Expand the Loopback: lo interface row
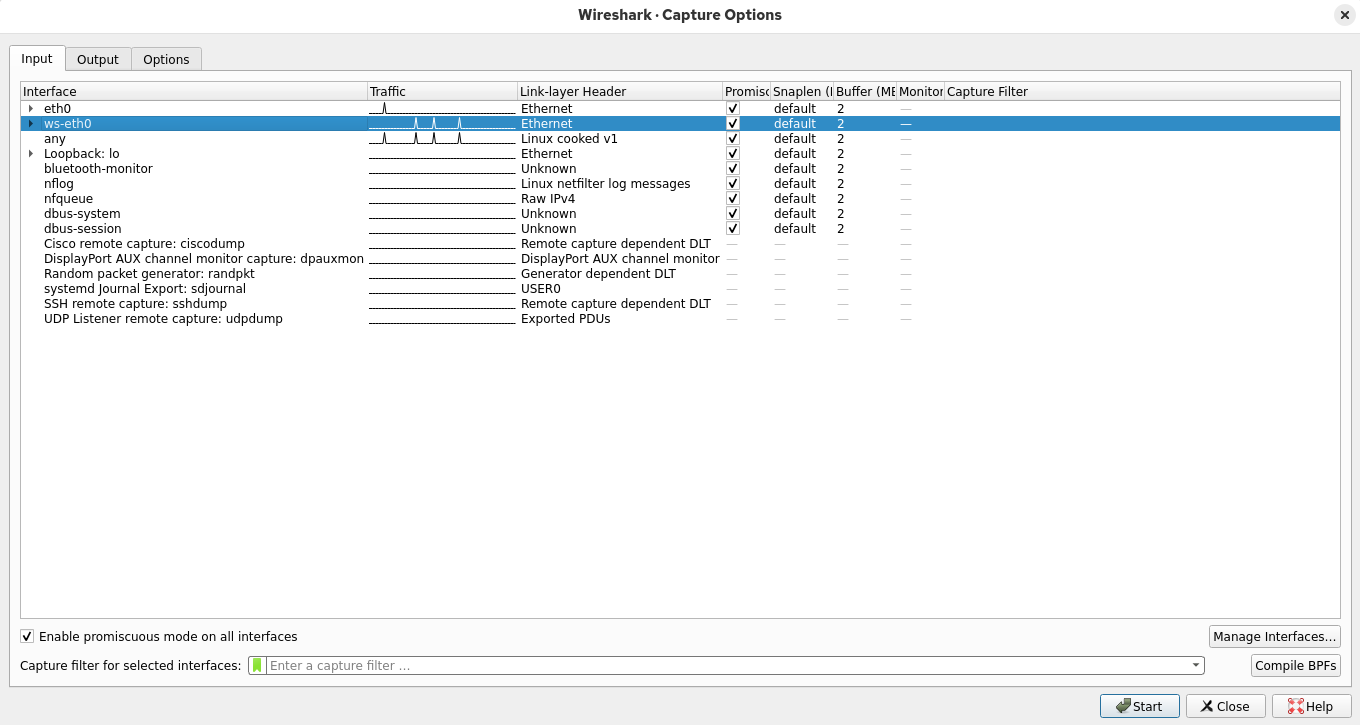 click(31, 154)
